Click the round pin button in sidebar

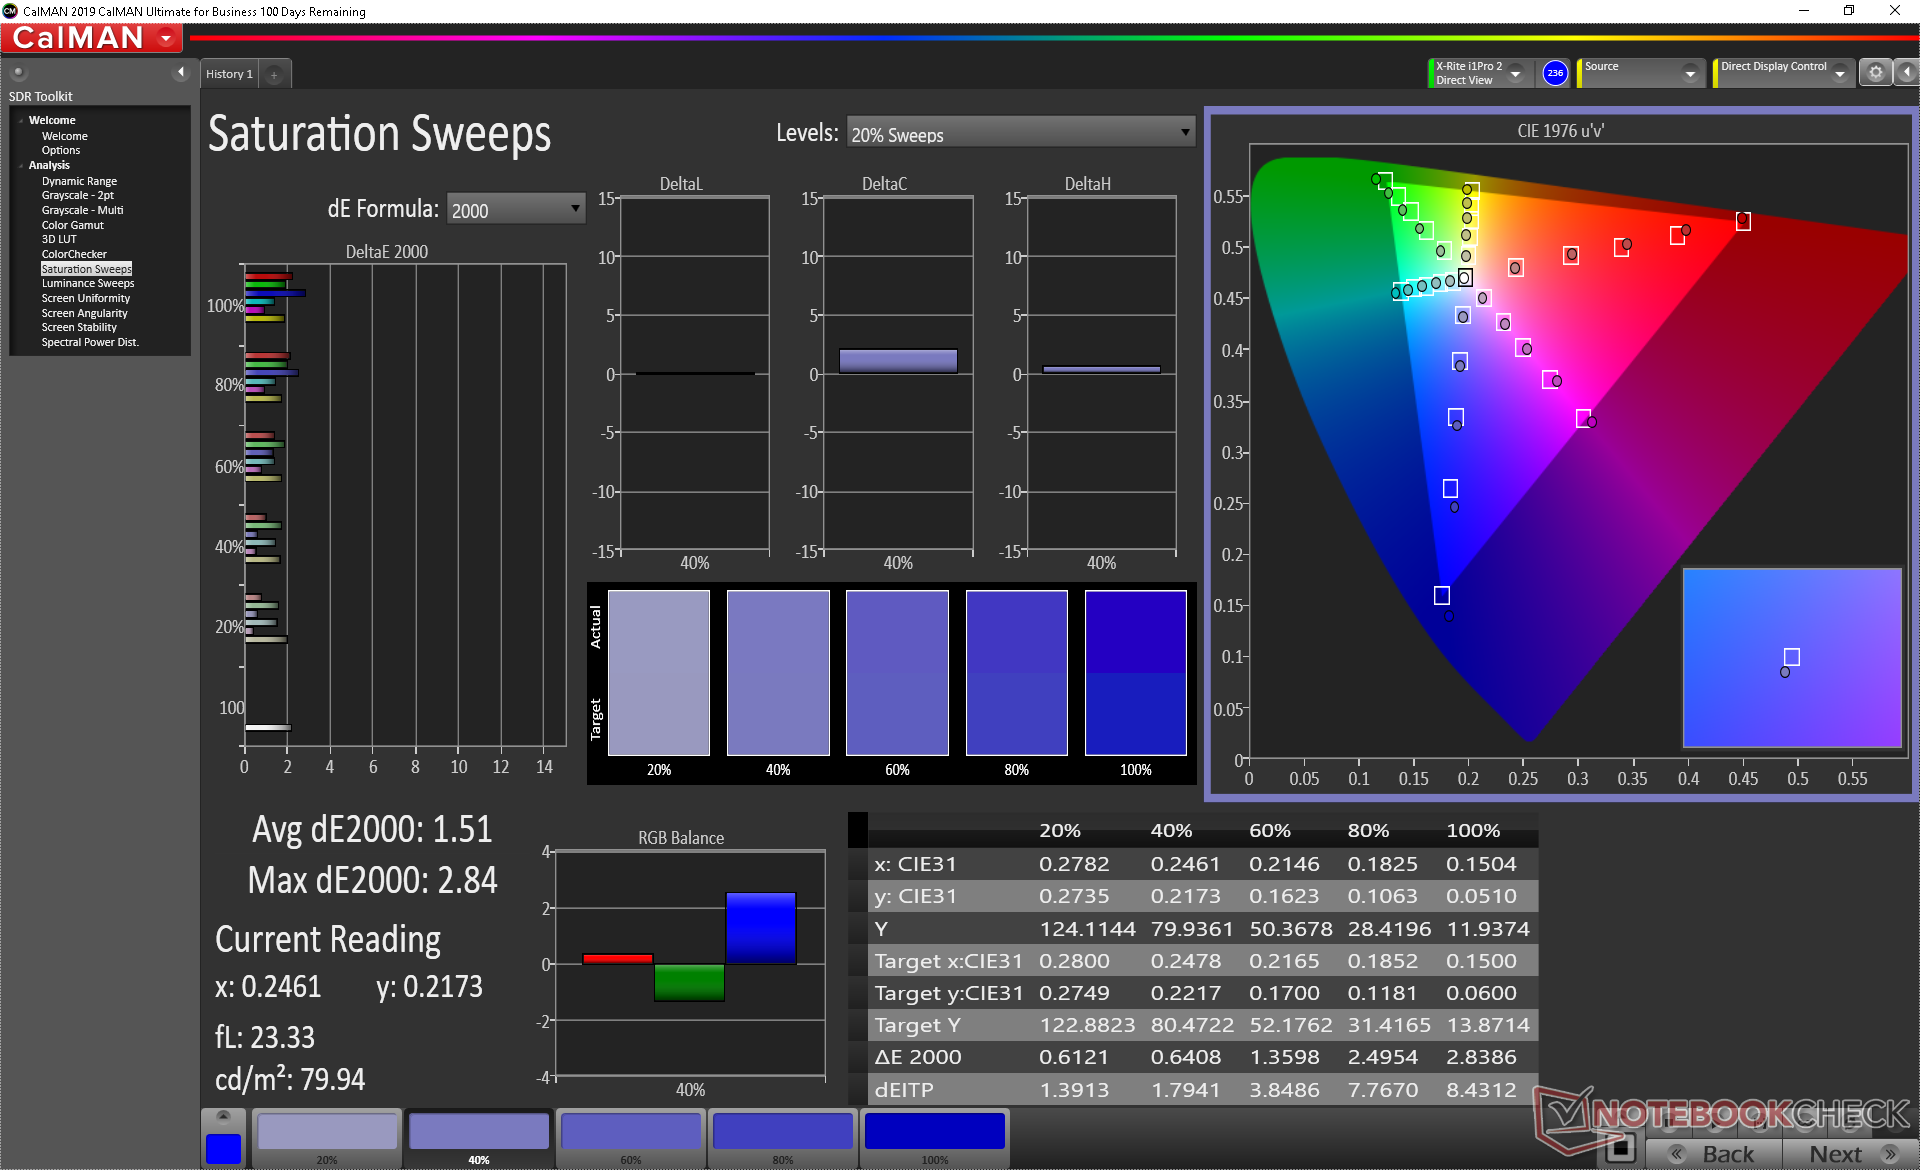click(x=18, y=72)
